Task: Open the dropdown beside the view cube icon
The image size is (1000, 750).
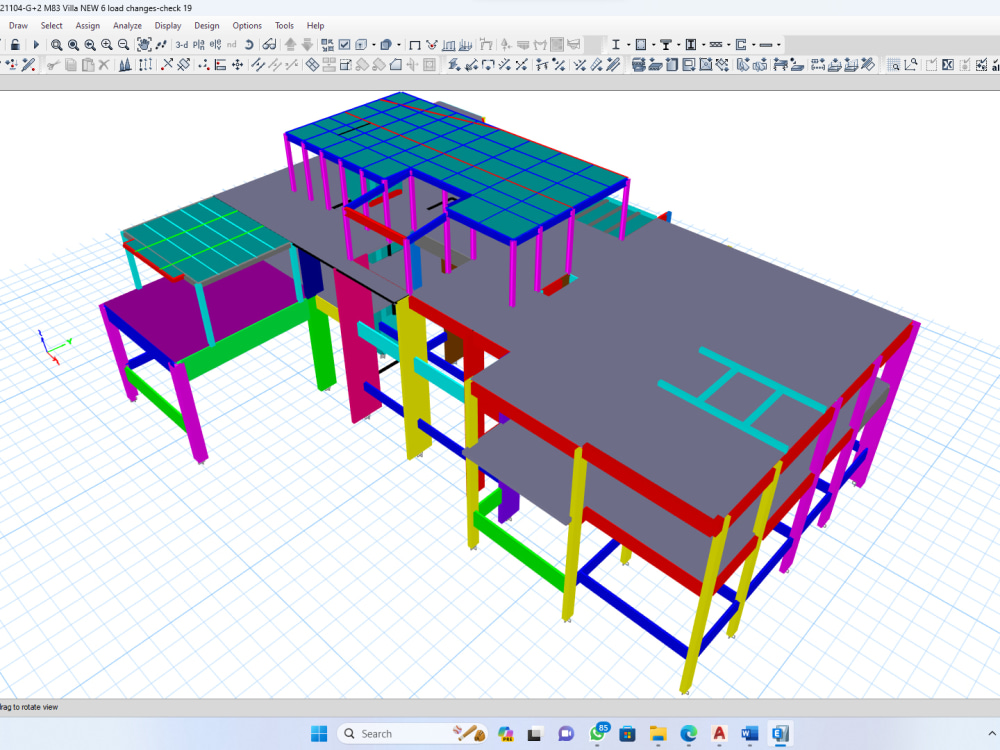Action: coord(372,44)
